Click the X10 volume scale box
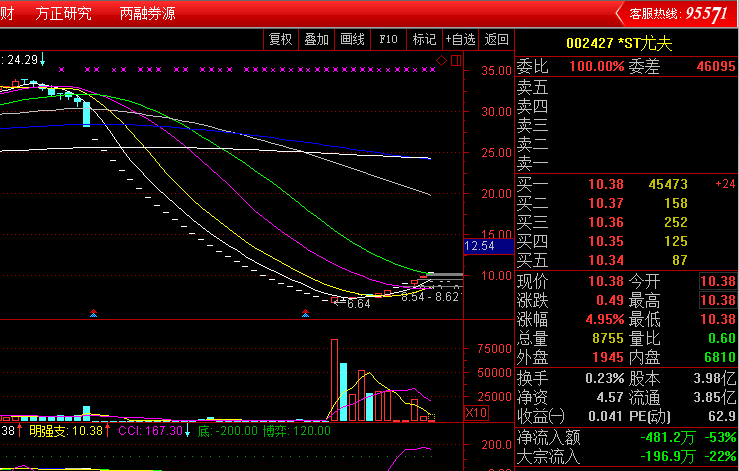Image resolution: width=739 pixels, height=471 pixels. pos(476,413)
